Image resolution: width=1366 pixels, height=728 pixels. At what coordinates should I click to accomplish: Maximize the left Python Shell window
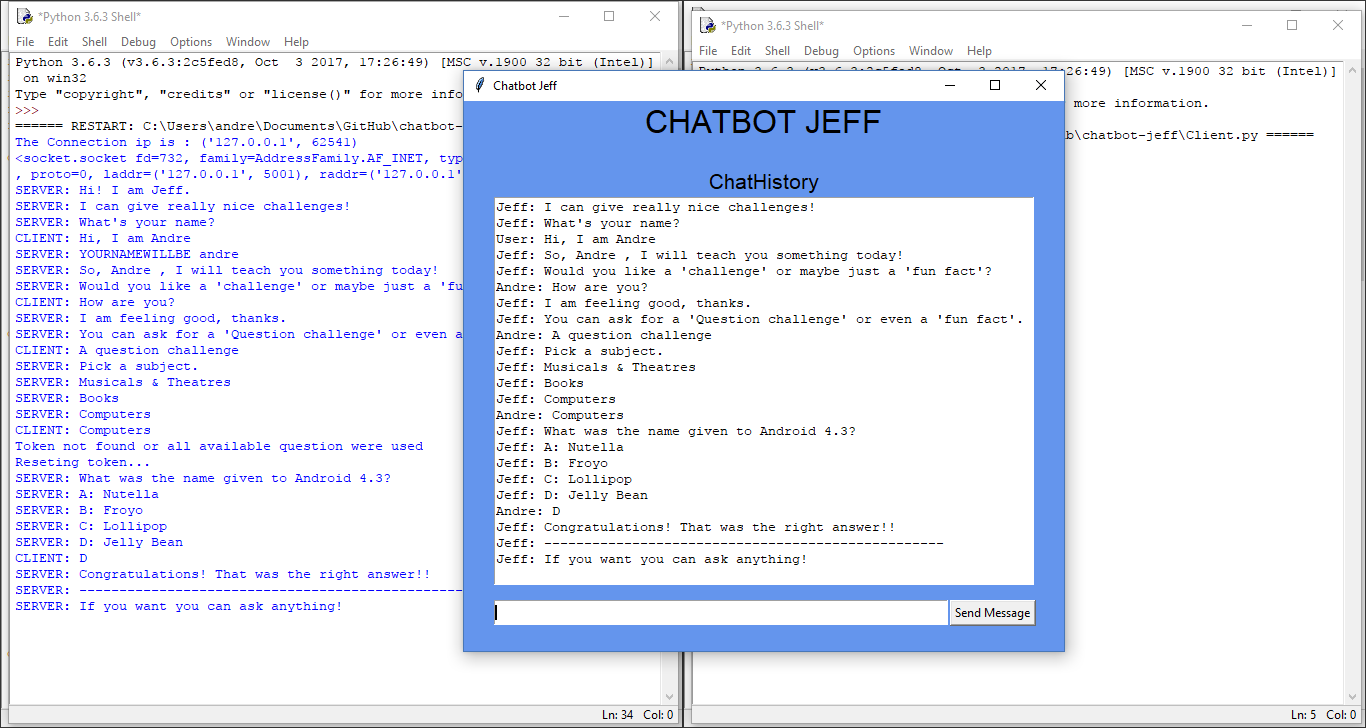tap(609, 16)
